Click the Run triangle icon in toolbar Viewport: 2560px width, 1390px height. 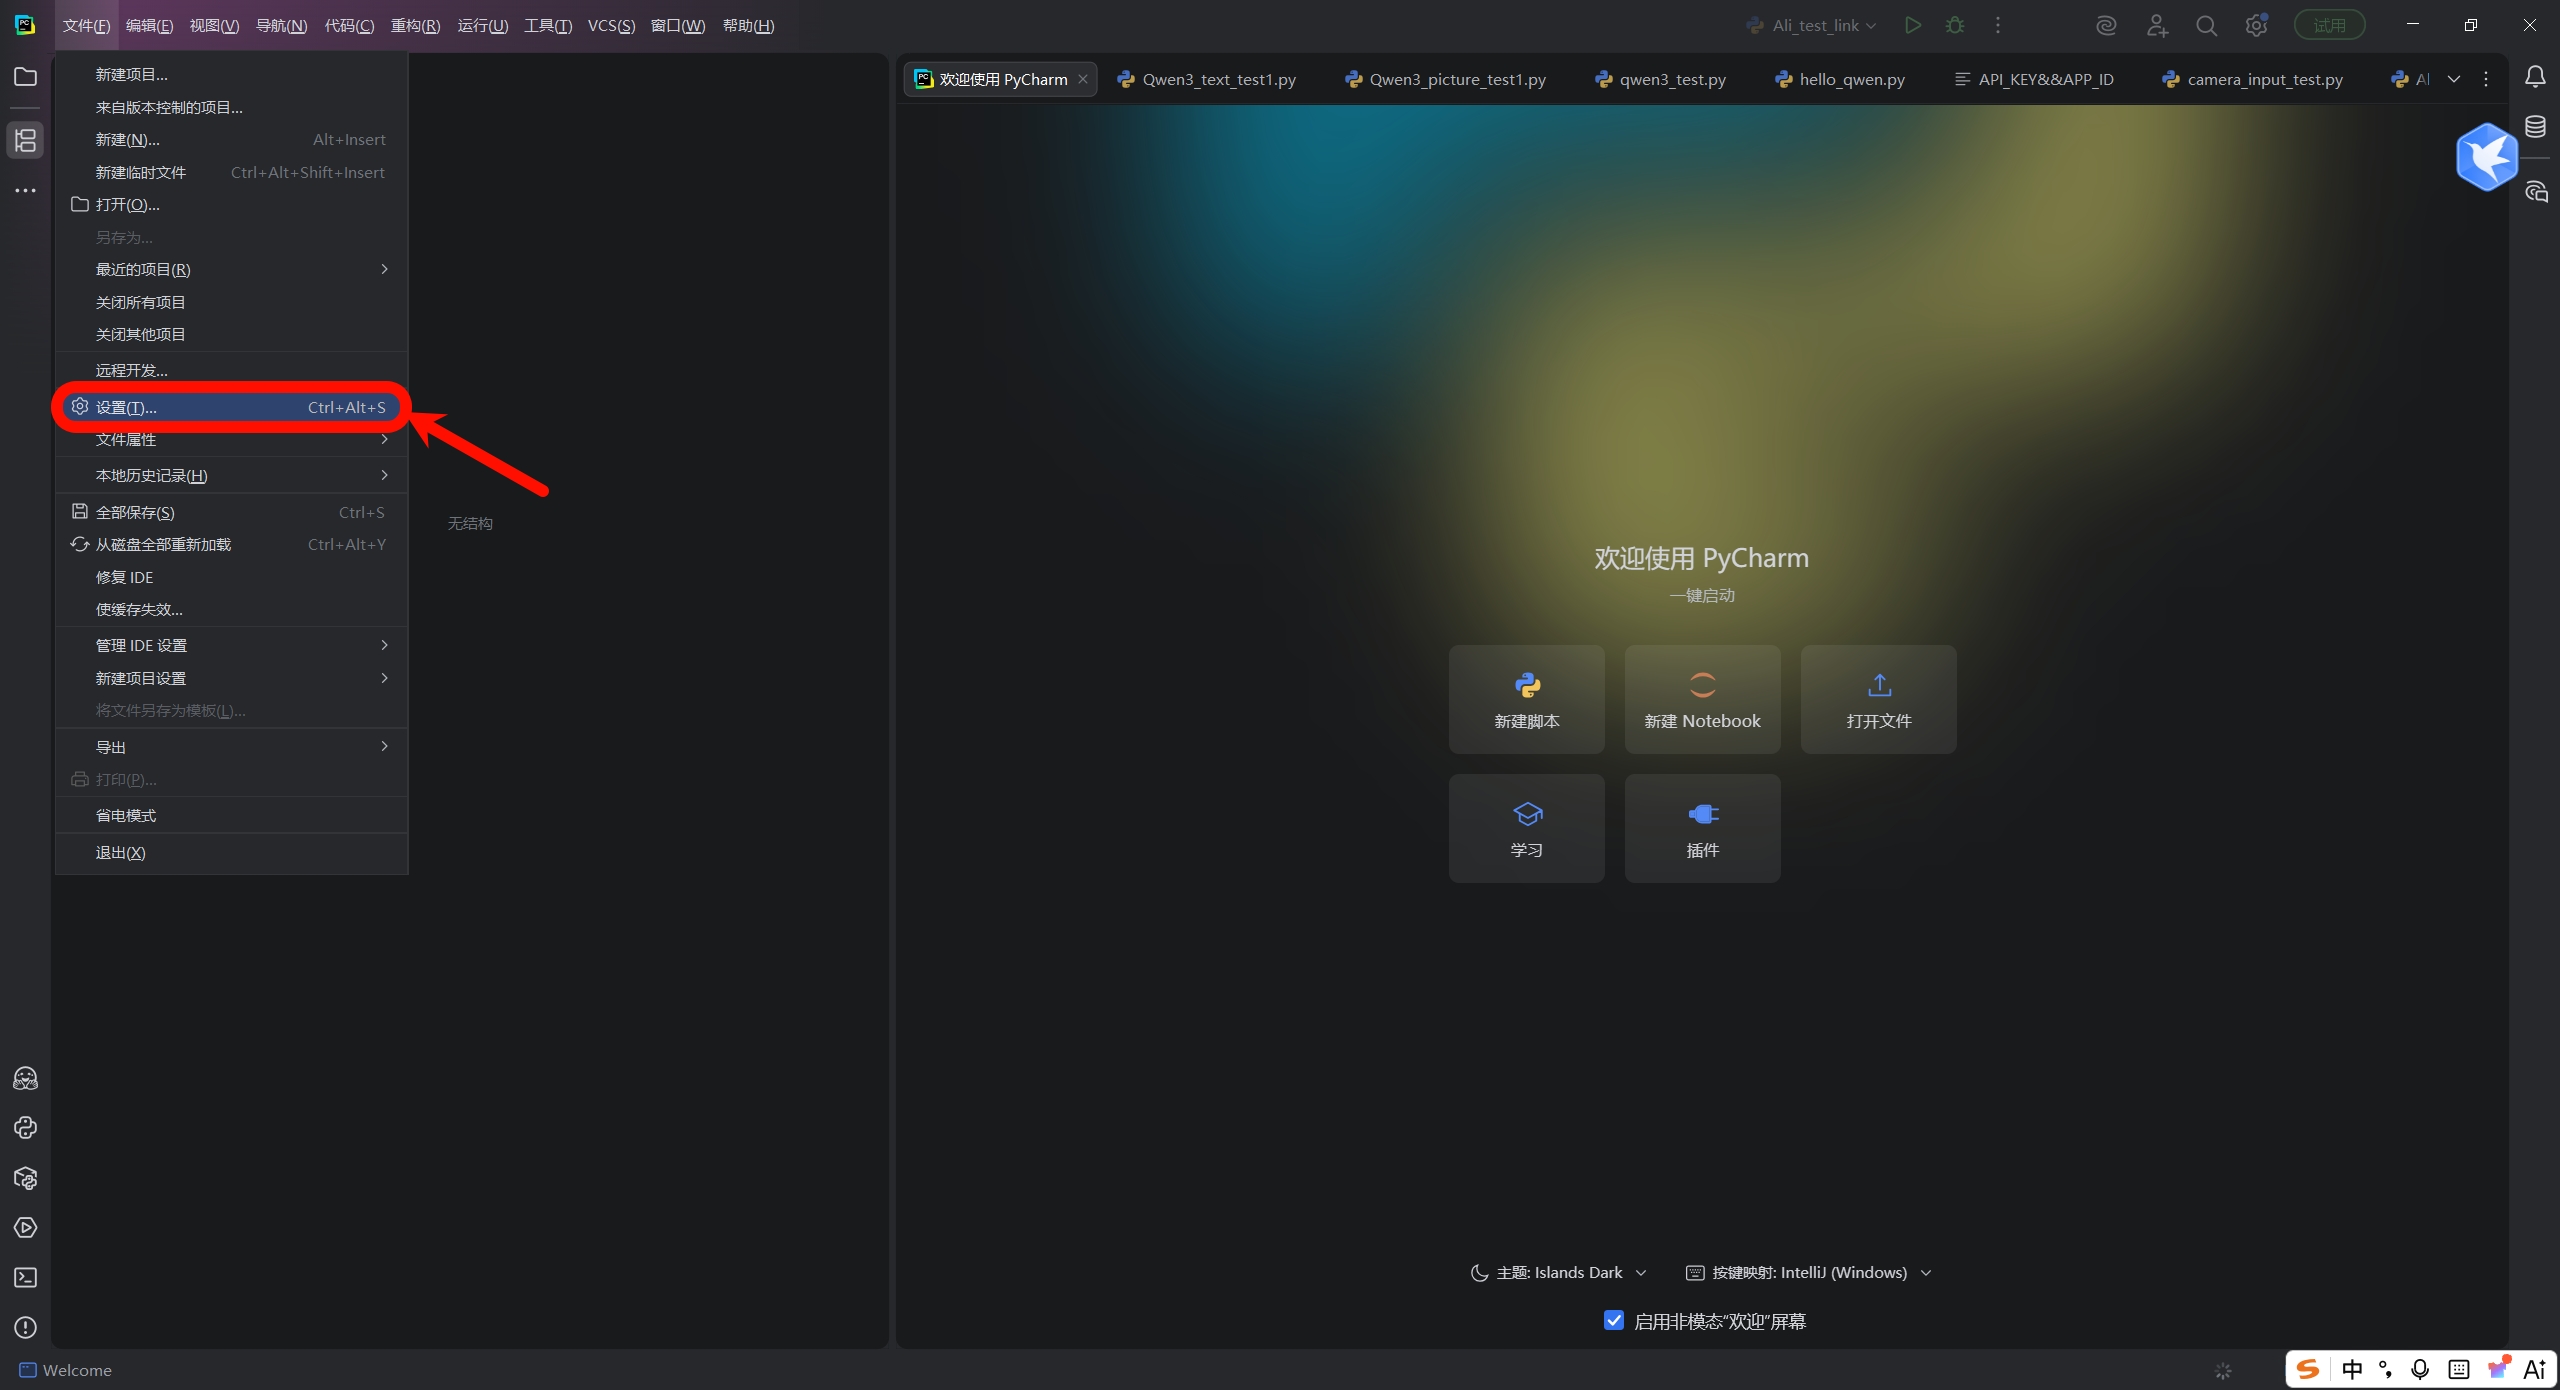tap(1912, 25)
